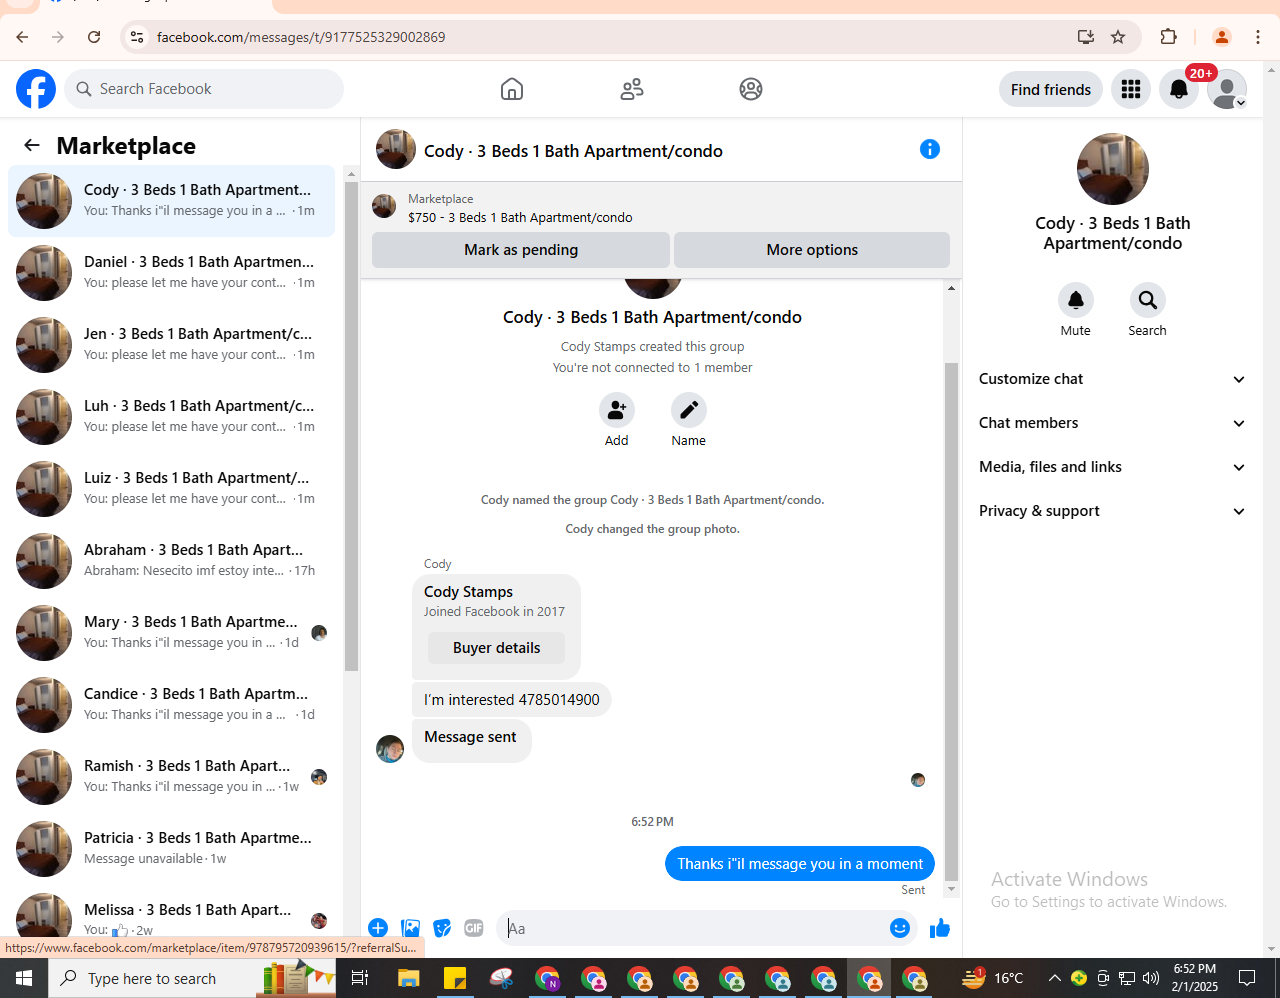This screenshot has height=998, width=1280.
Task: Click the More options button
Action: (812, 250)
